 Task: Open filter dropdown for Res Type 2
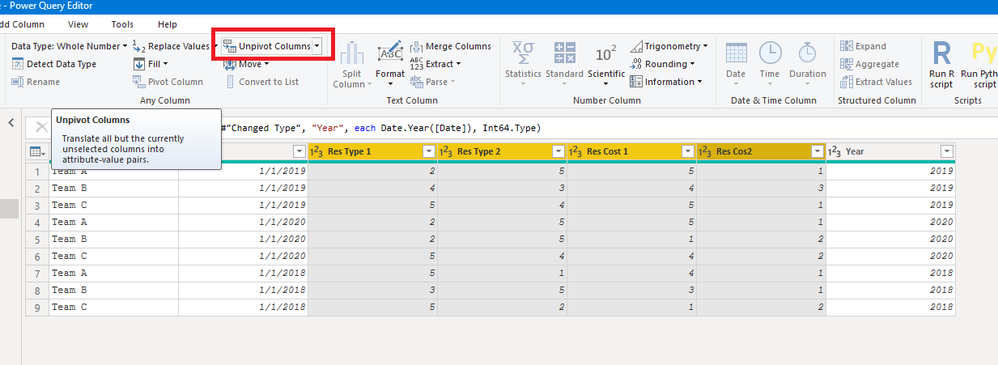558,152
